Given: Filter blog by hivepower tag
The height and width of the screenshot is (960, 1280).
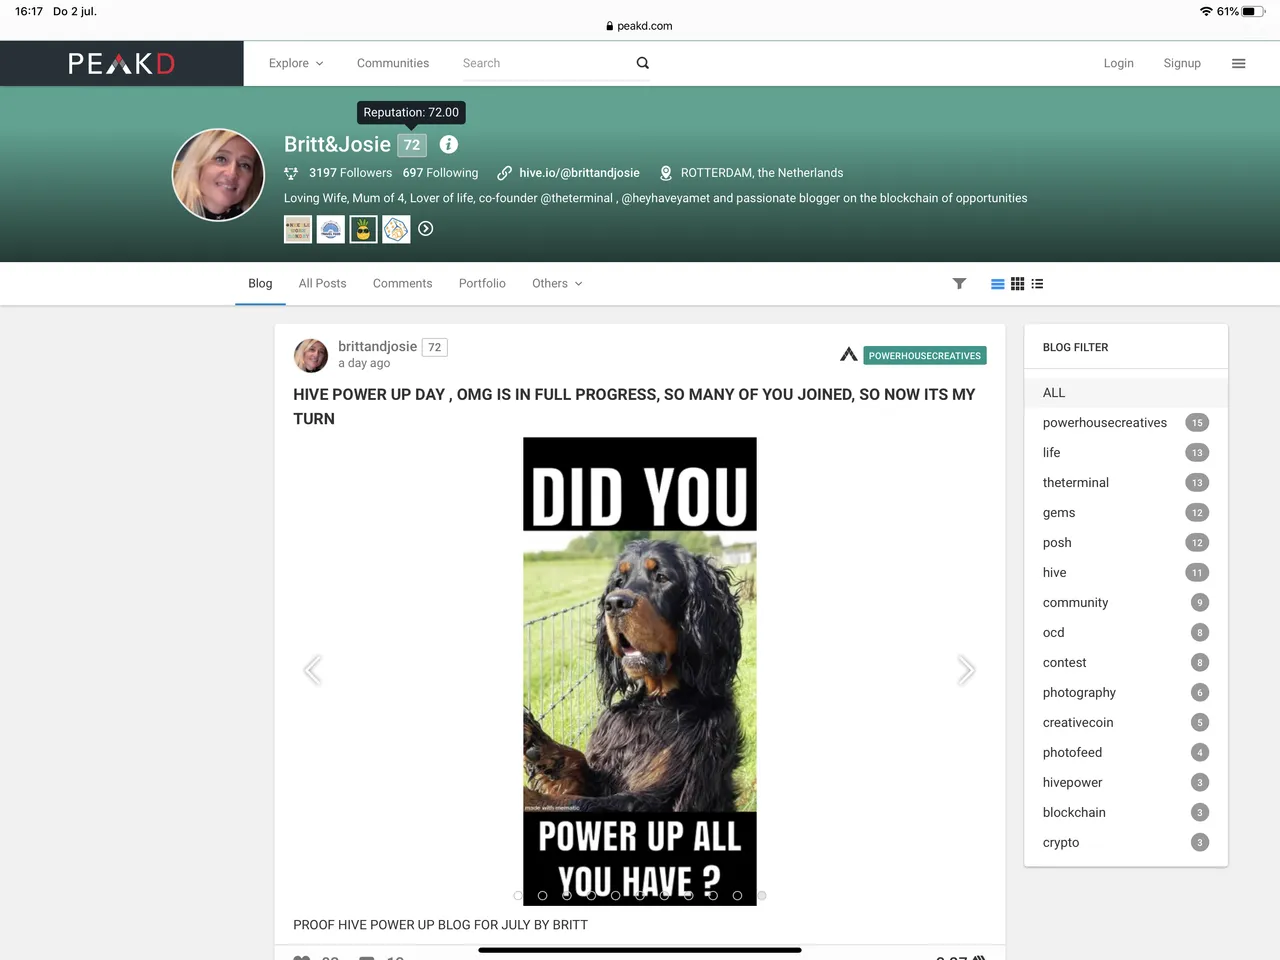Looking at the screenshot, I should (1126, 783).
